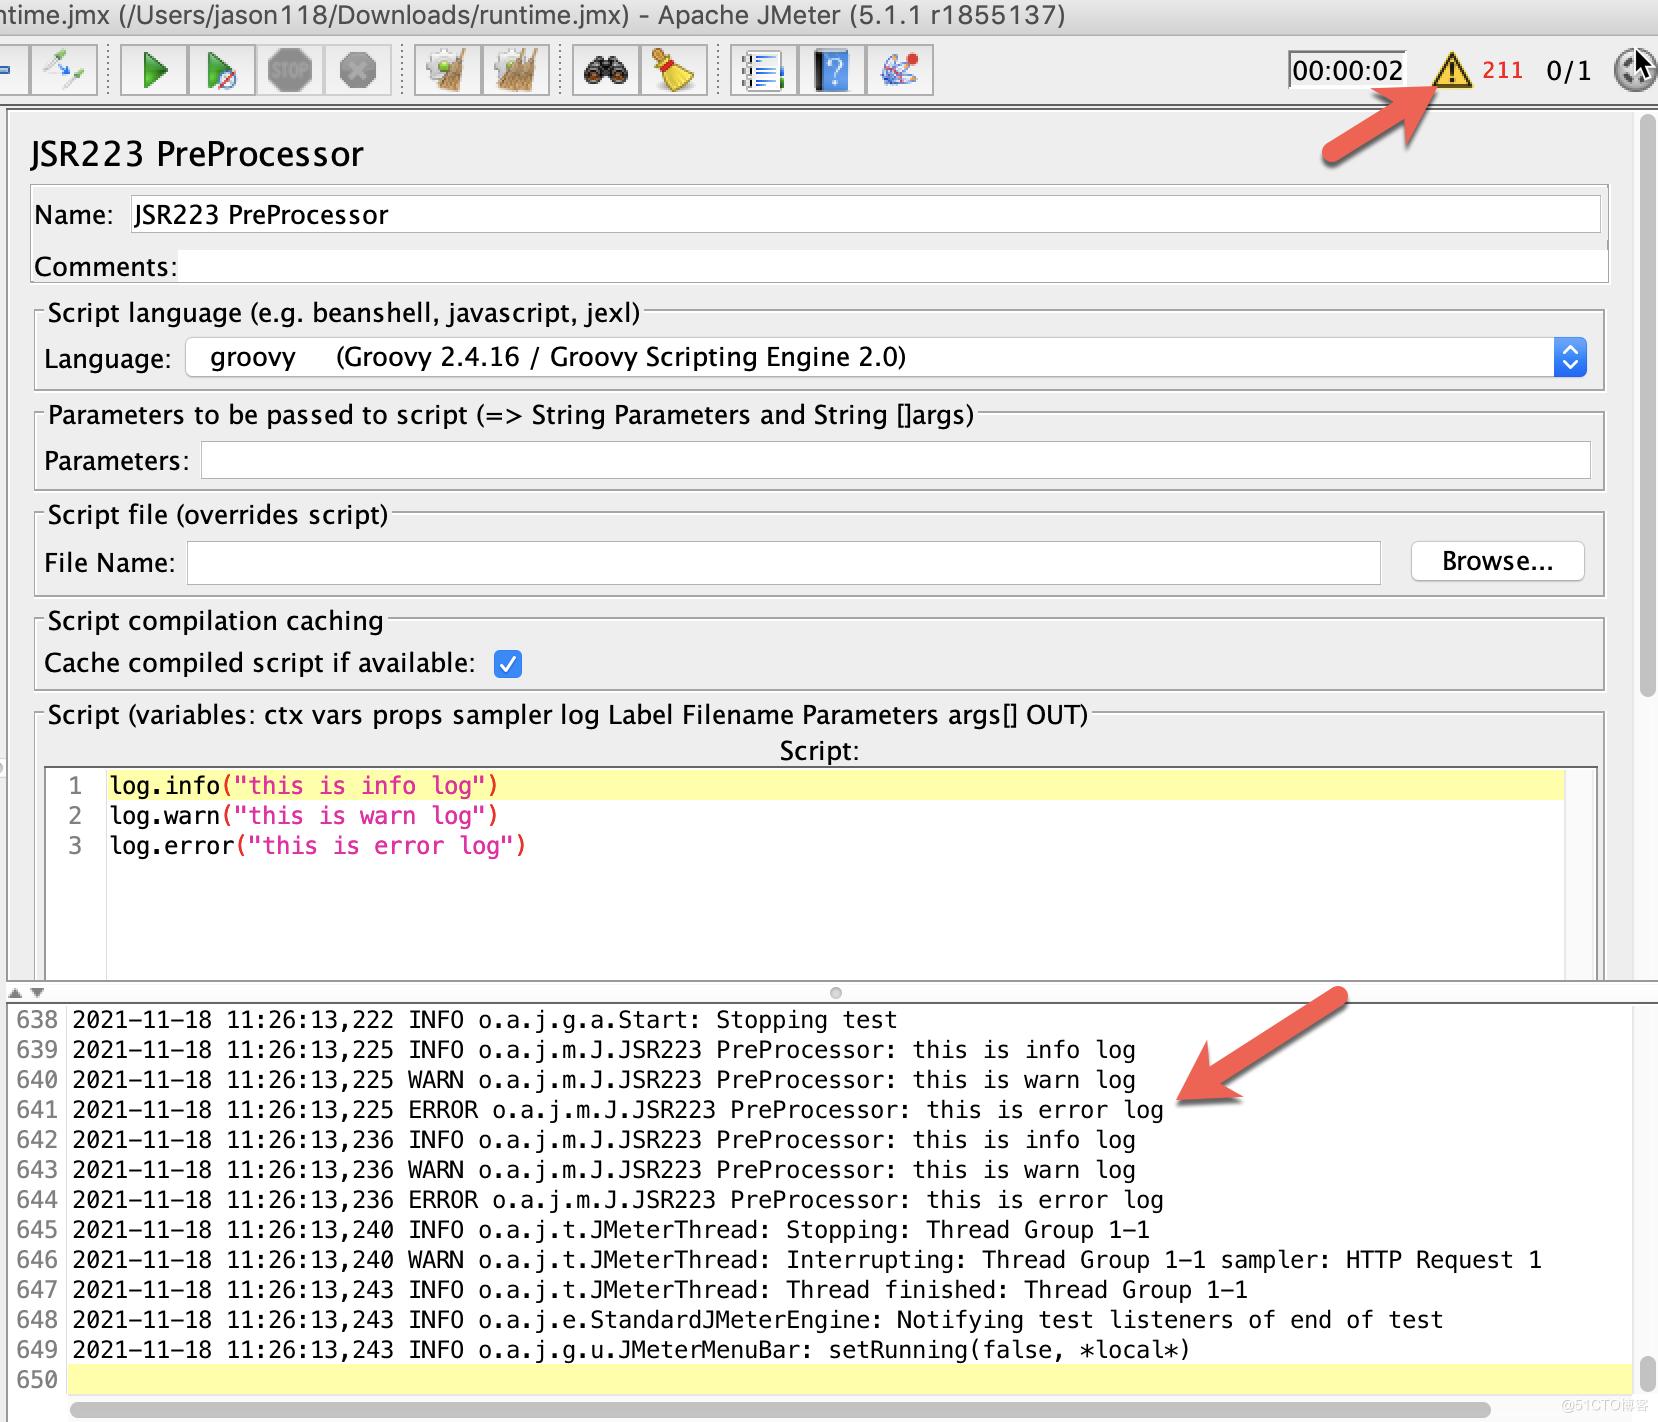Focus the Parameters input field

[x=895, y=460]
